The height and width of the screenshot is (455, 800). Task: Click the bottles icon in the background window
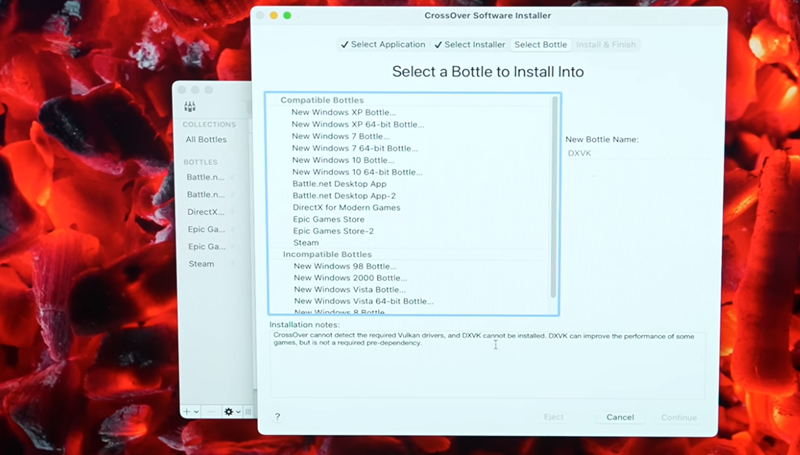[190, 106]
